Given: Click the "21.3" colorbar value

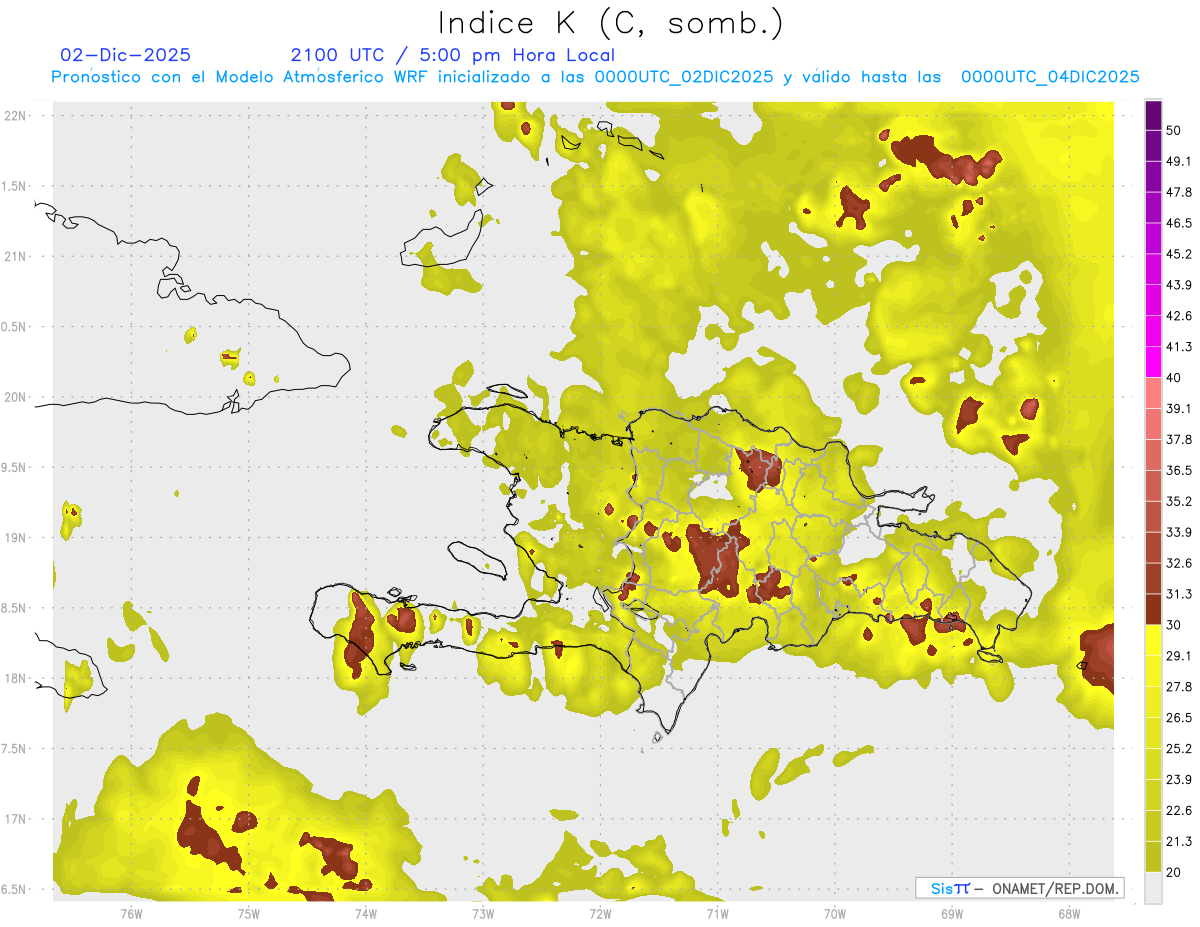Looking at the screenshot, I should pyautogui.click(x=1179, y=842).
